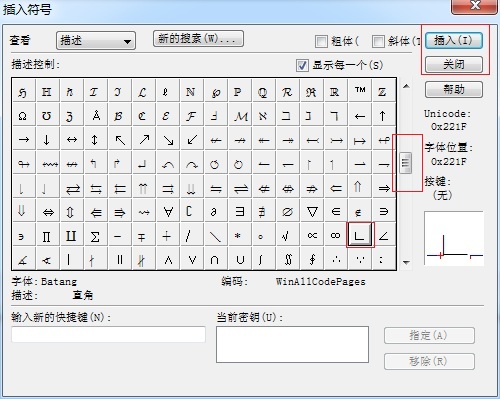
Task: Toggle the 粗体 bold checkbox
Action: pyautogui.click(x=321, y=42)
